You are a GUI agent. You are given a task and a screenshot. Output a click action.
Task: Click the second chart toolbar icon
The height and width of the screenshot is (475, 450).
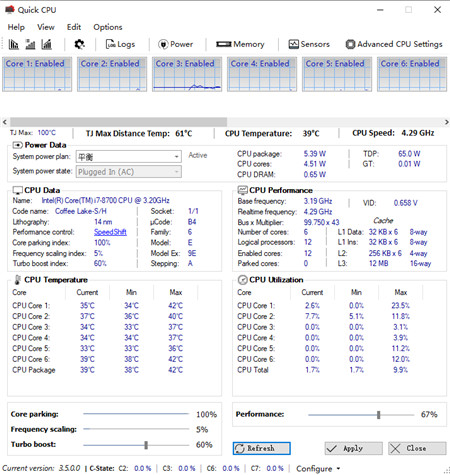pos(30,44)
